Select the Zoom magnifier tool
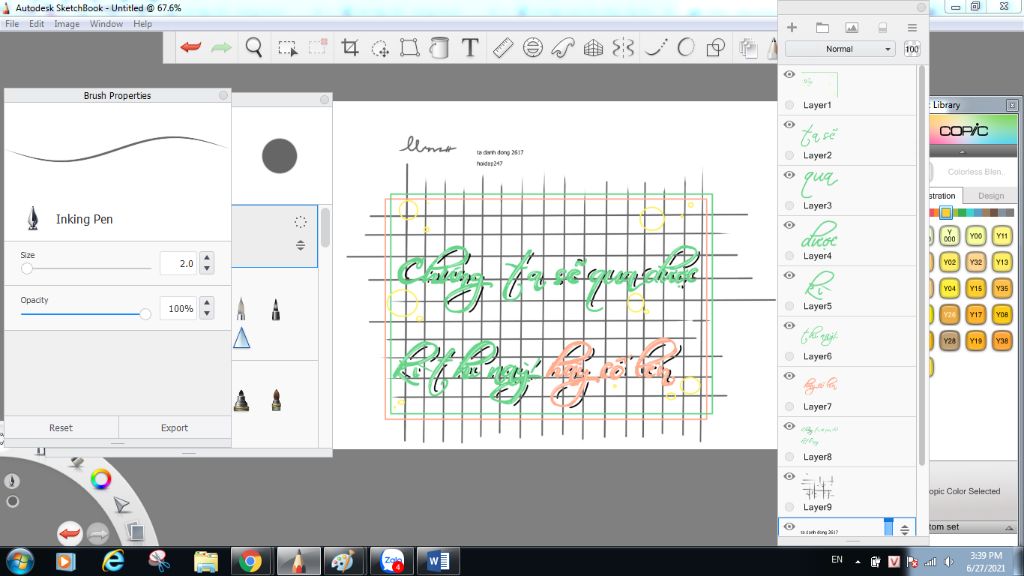This screenshot has width=1024, height=576. 254,47
